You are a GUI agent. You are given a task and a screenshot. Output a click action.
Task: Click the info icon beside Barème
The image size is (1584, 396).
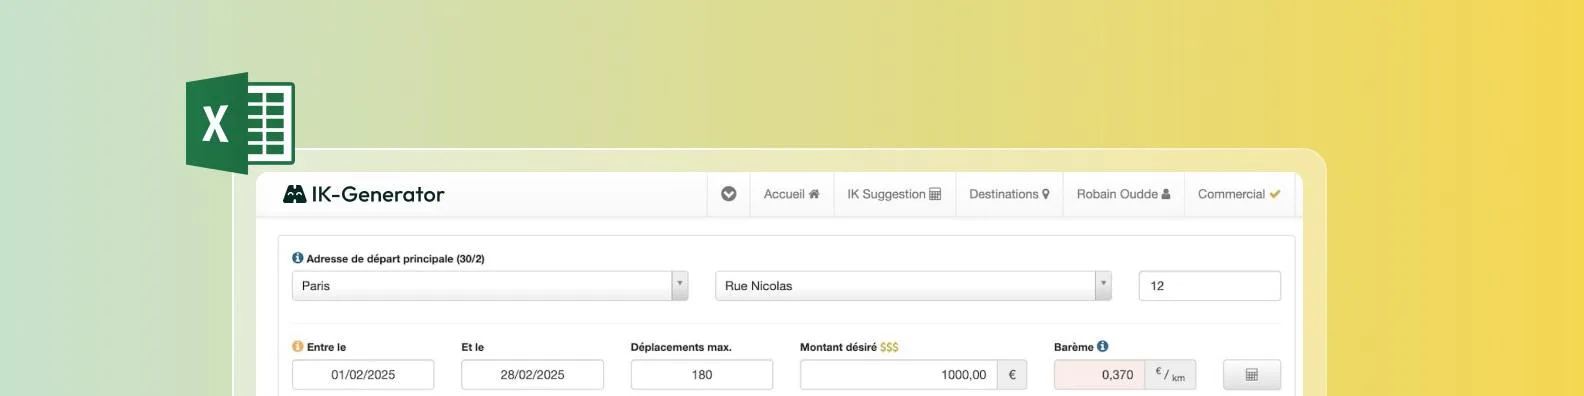pos(1102,347)
